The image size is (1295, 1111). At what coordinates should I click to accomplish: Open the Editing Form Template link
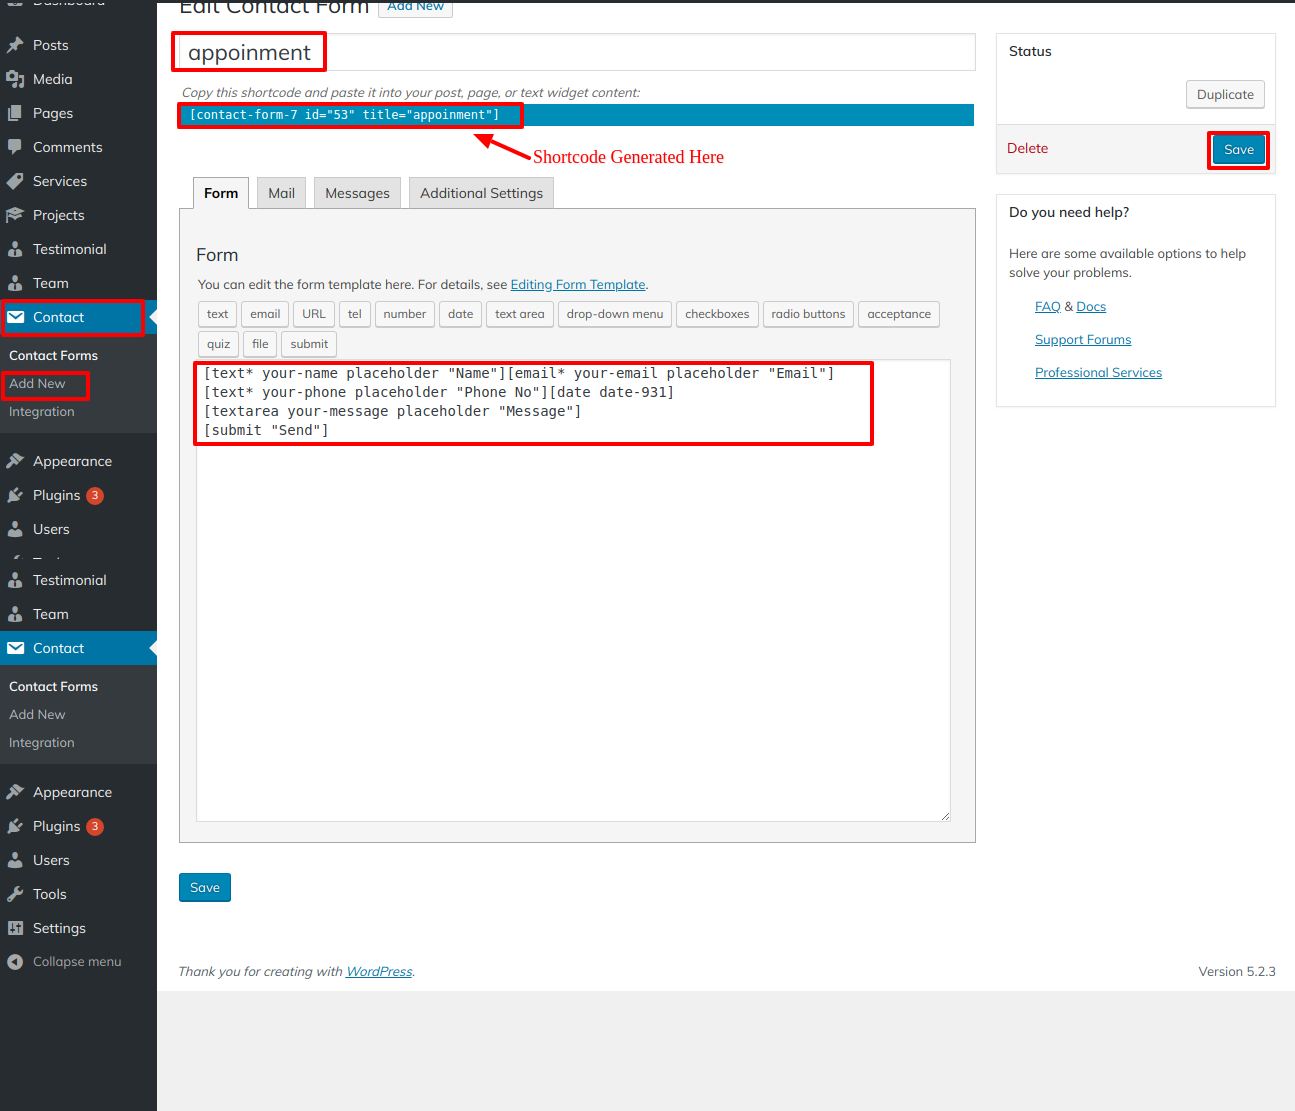[x=578, y=285]
